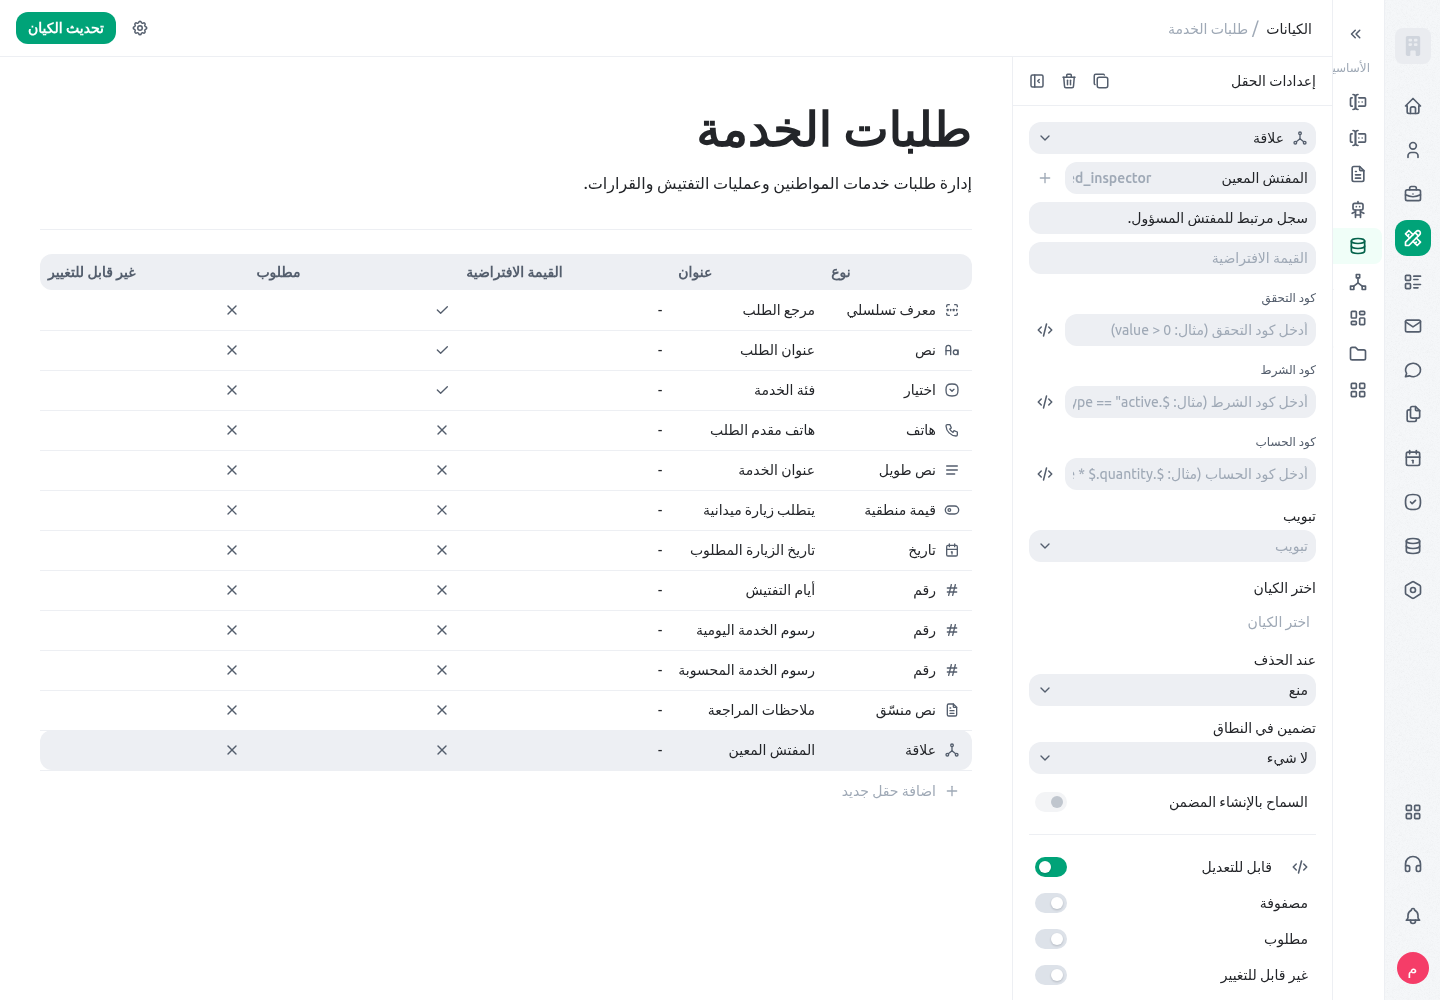The height and width of the screenshot is (1000, 1440).
Task: Select the يتطلب زيارة ميدانية row
Action: click(506, 510)
